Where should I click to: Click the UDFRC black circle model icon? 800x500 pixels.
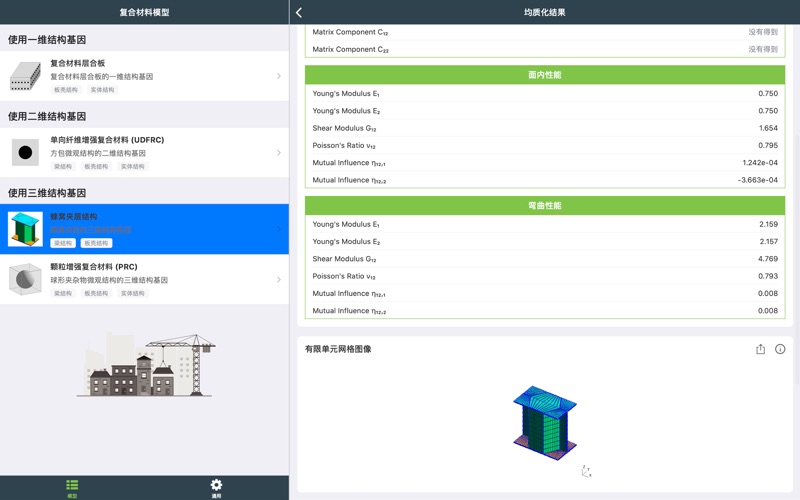tap(26, 152)
